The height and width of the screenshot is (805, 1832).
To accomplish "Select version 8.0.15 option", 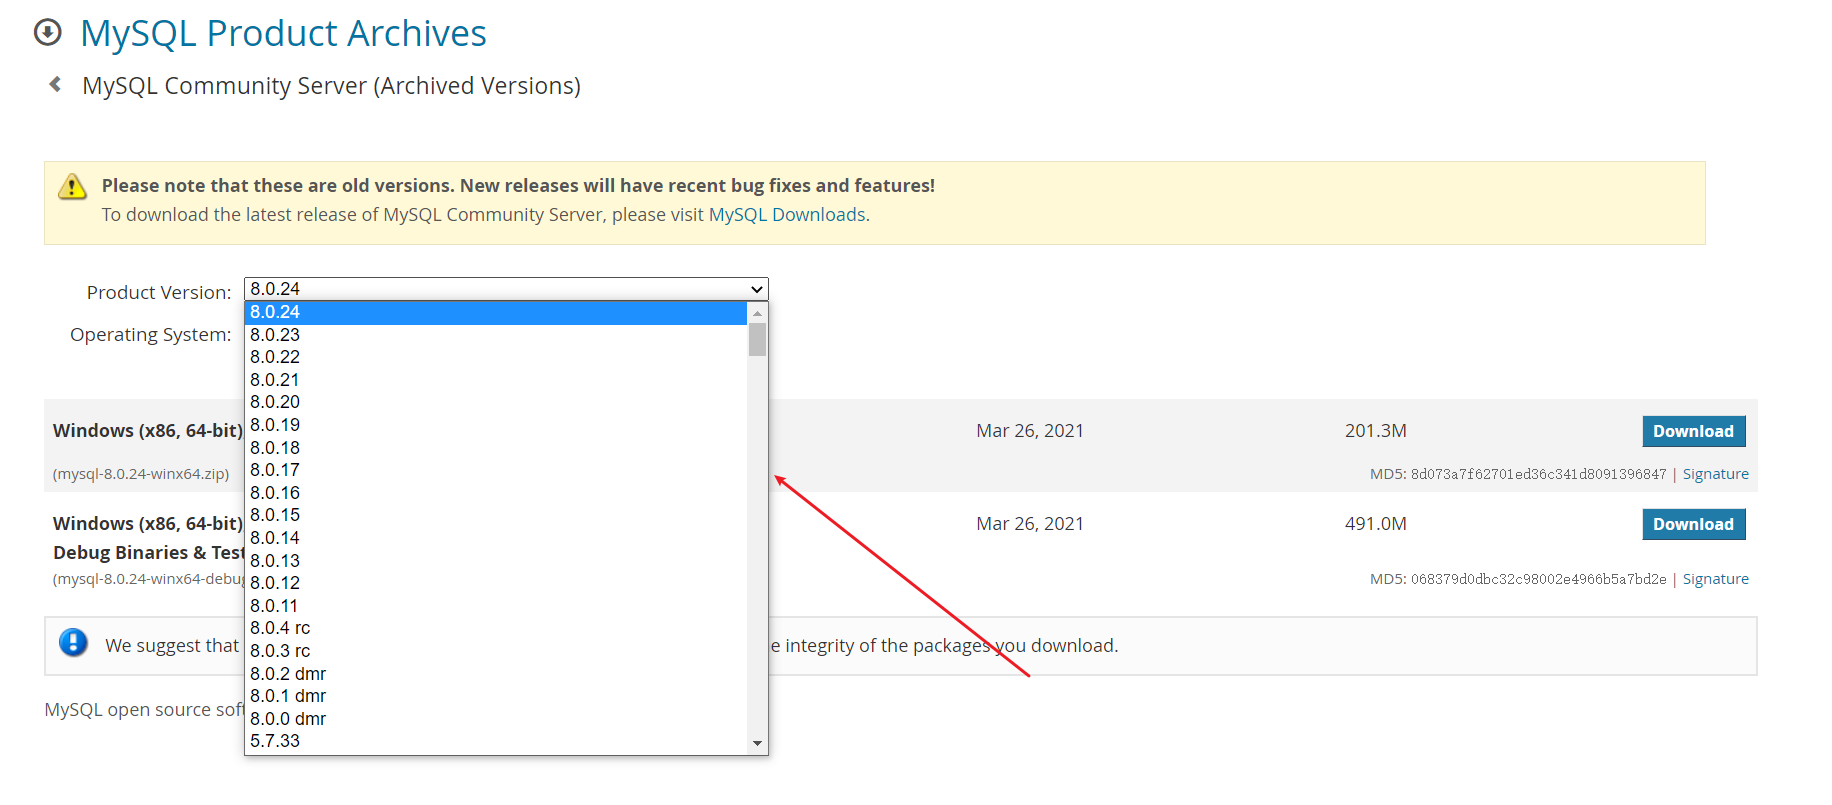I will tap(496, 515).
